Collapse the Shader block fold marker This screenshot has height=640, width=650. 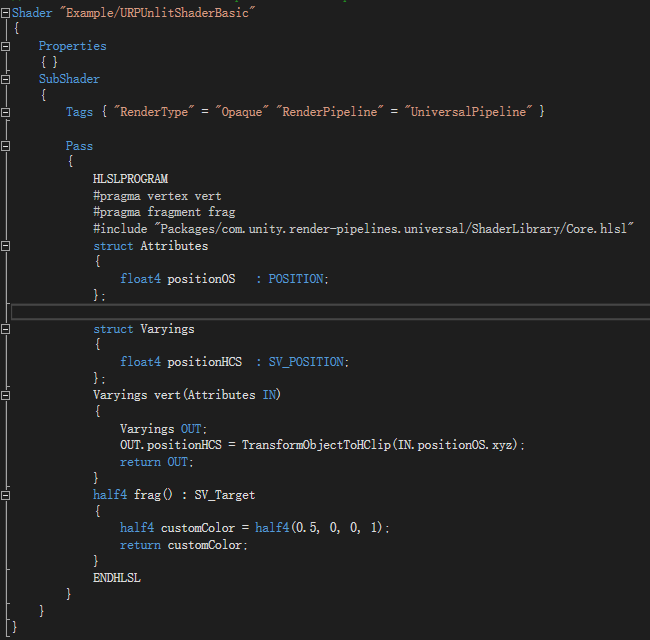click(5, 13)
